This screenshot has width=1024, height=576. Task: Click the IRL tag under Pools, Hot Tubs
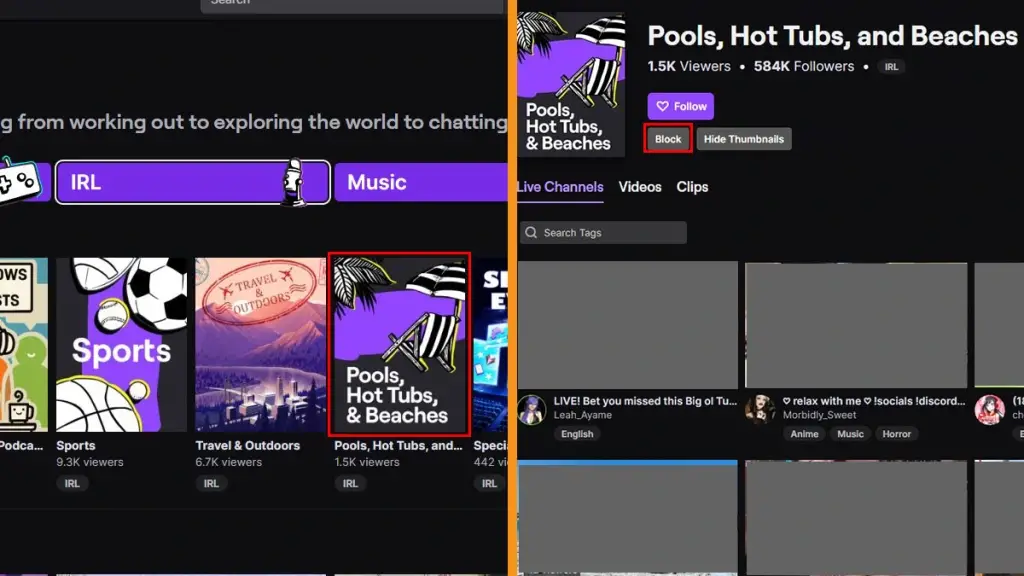coord(350,483)
